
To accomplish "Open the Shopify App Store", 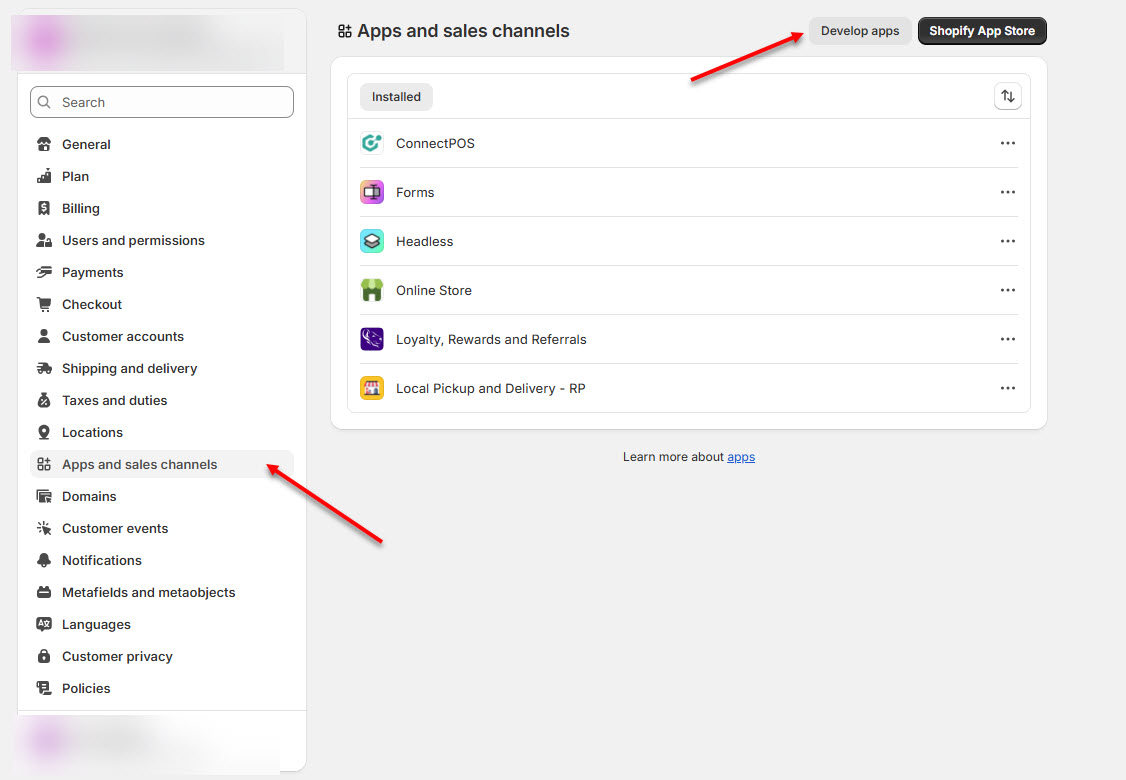I will point(982,31).
